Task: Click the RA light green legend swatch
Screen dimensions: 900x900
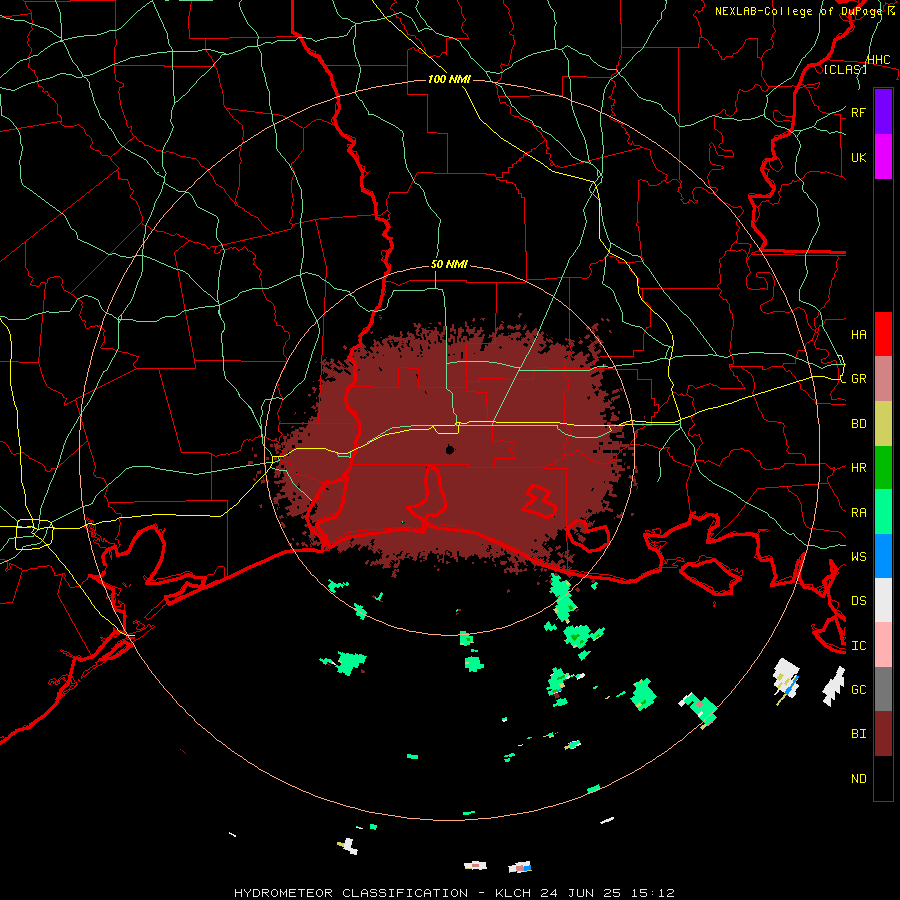Action: 883,512
